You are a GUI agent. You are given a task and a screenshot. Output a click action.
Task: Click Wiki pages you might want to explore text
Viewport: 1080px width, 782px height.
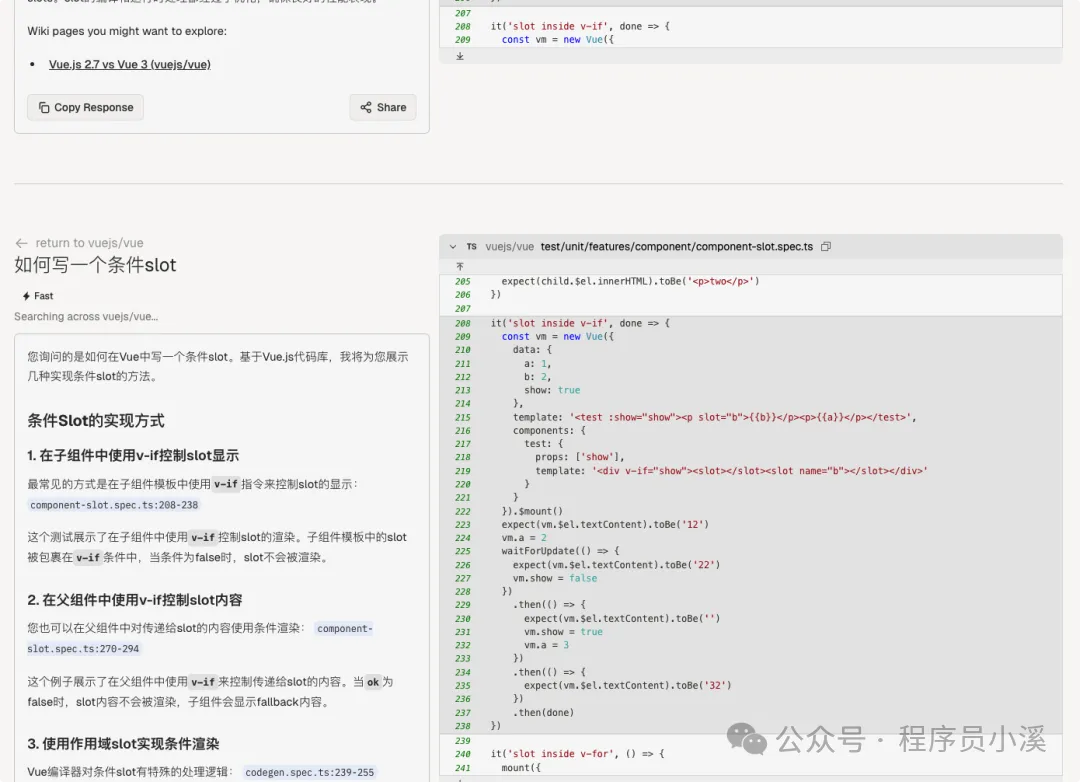[127, 31]
